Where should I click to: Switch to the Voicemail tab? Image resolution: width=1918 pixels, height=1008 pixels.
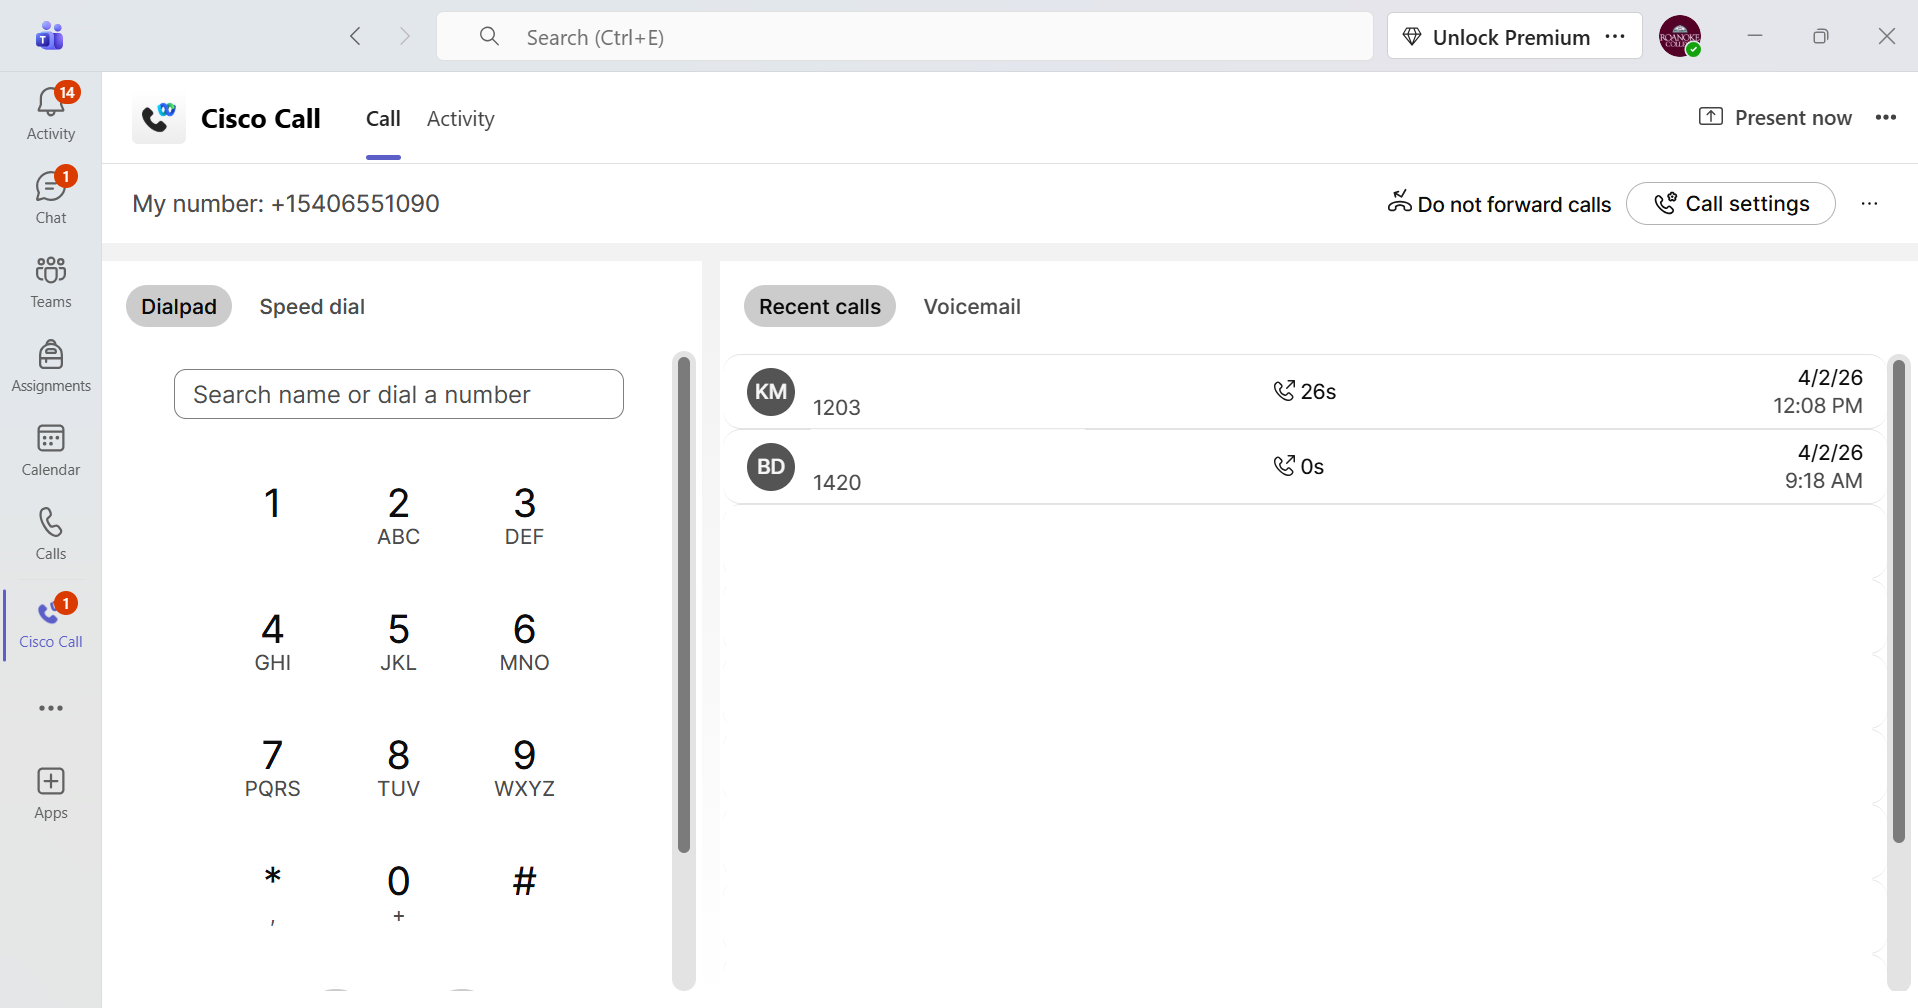[x=971, y=307]
